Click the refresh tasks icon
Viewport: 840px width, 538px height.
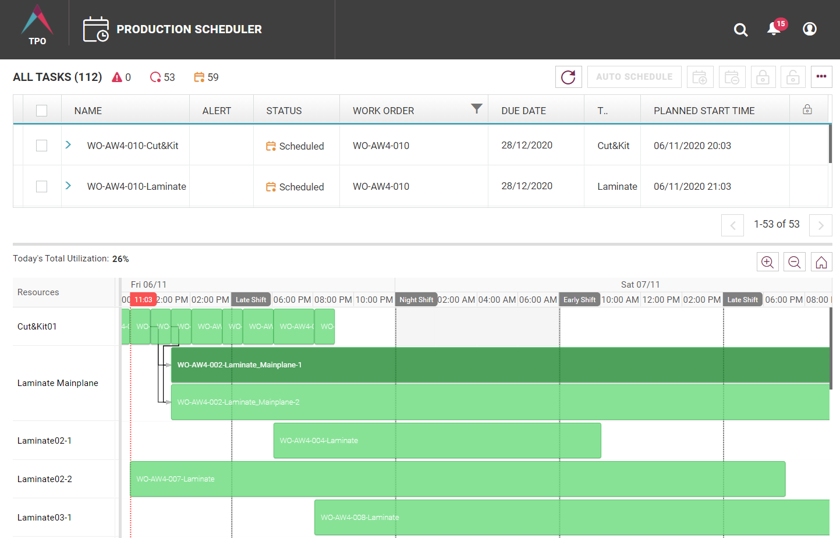pos(568,77)
